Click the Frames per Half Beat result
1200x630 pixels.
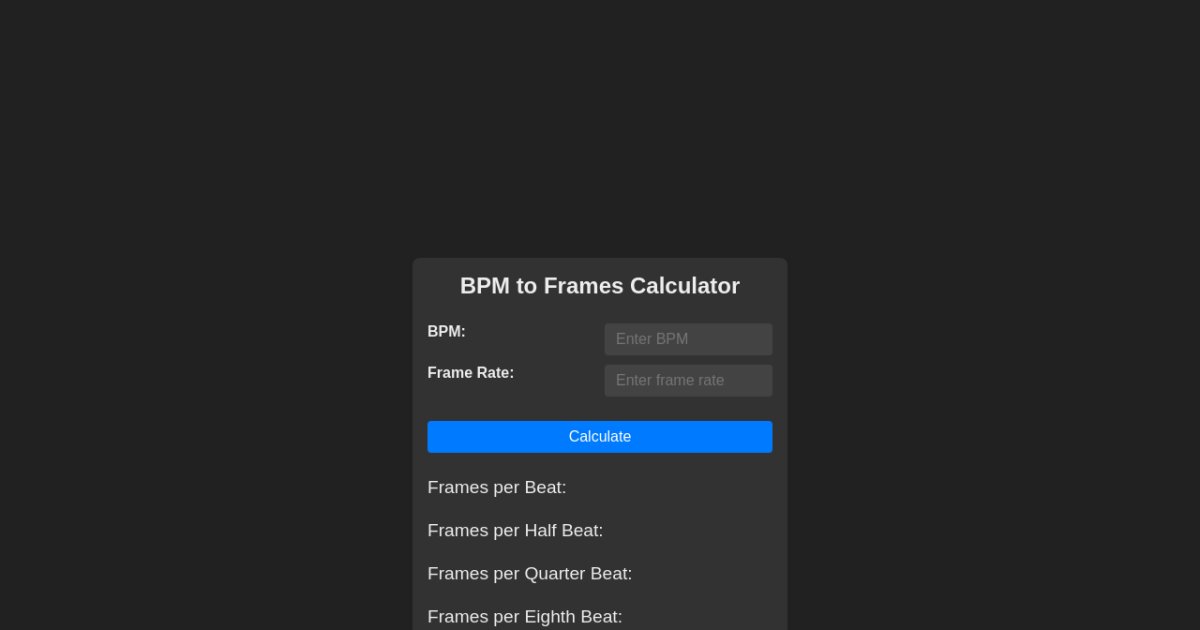click(515, 530)
